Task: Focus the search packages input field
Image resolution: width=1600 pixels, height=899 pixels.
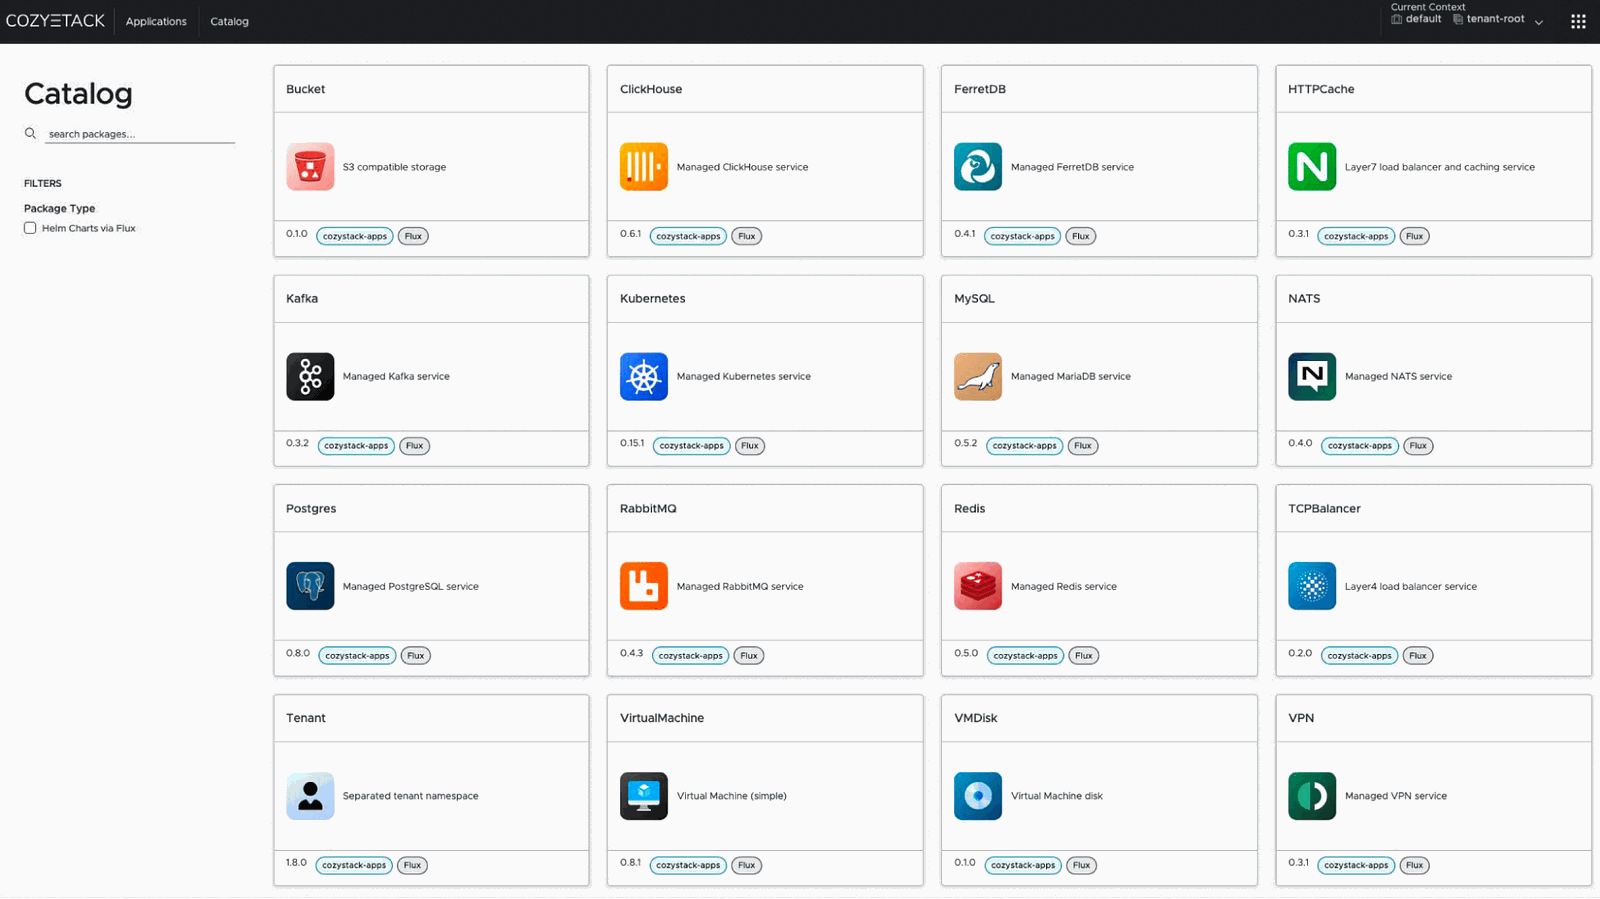Action: point(140,134)
